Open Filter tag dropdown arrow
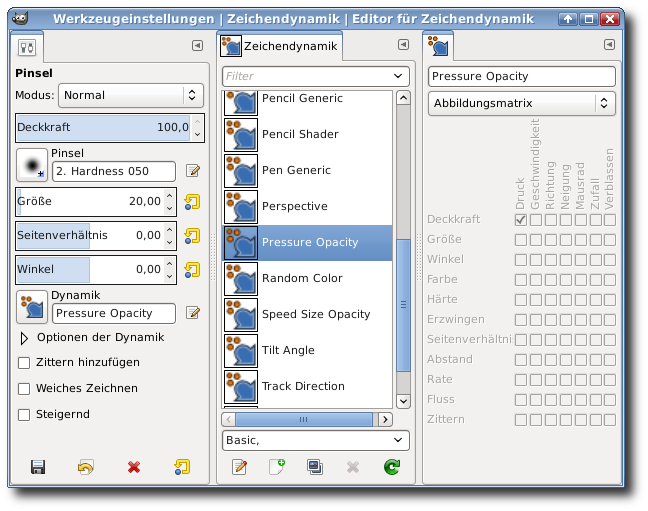Viewport: 648px width, 511px height. (x=398, y=76)
